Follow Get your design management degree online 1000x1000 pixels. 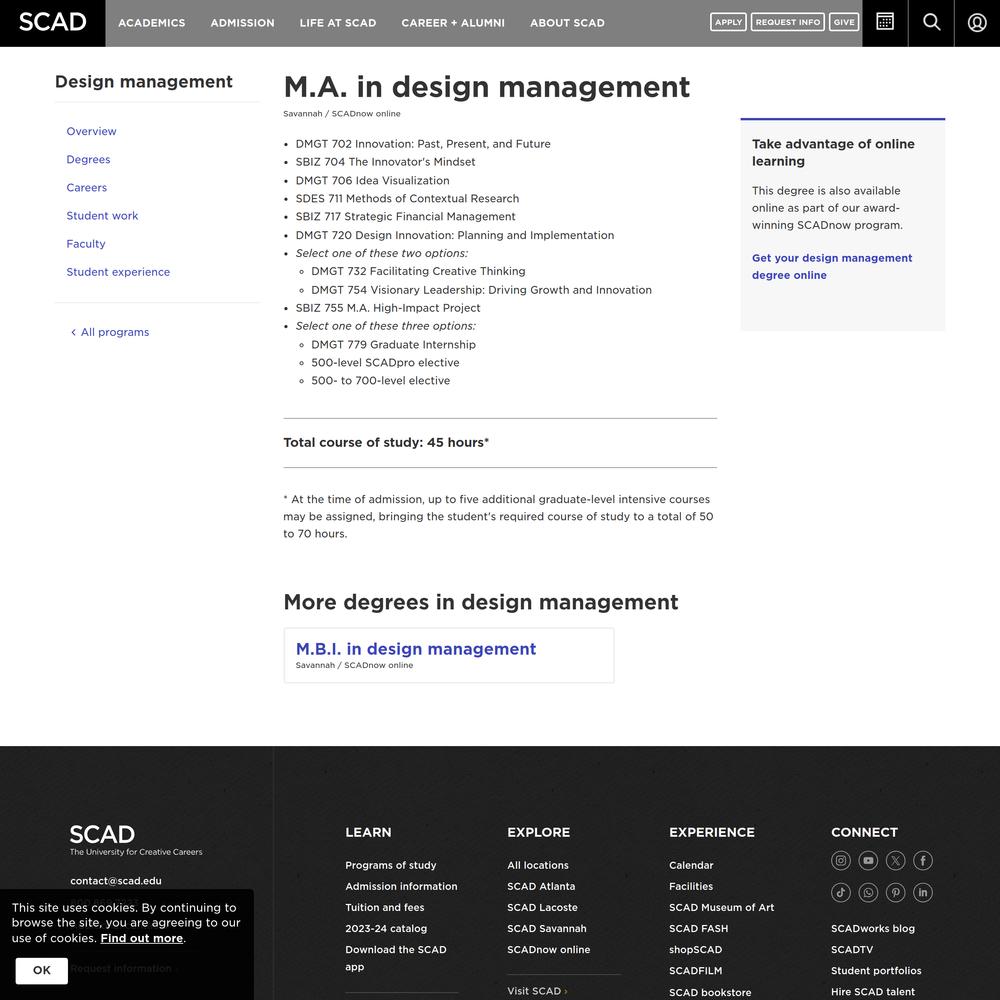pyautogui.click(x=832, y=267)
